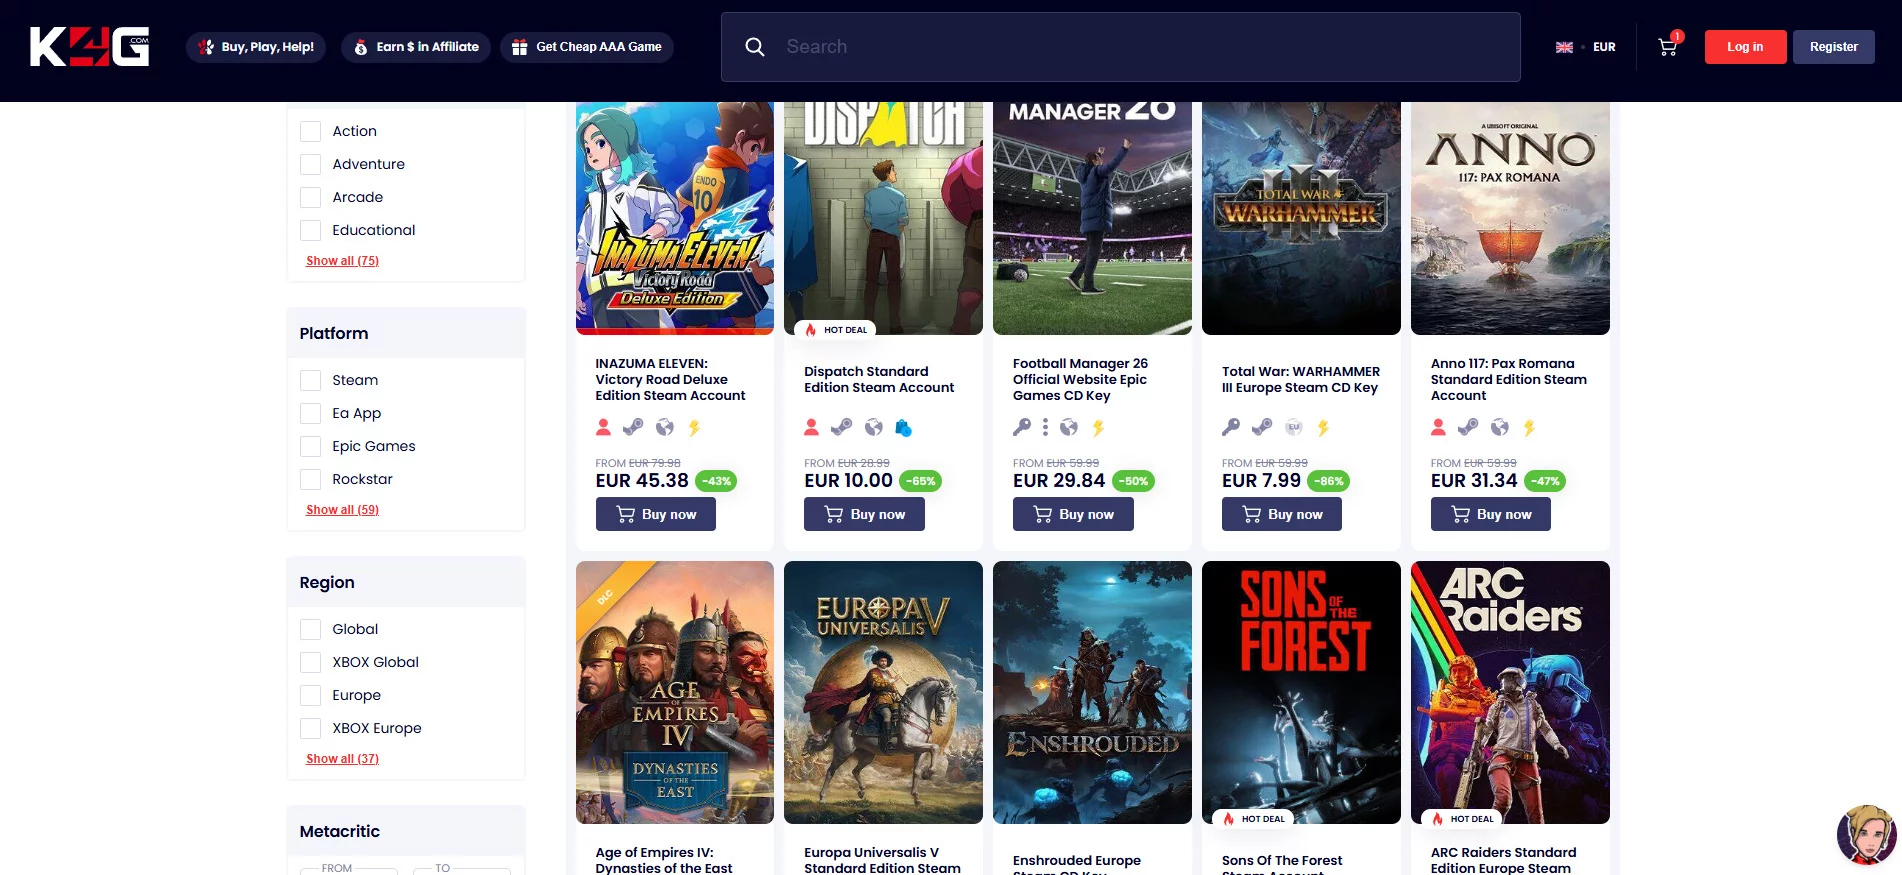The width and height of the screenshot is (1902, 875).
Task: Open the Total War: WARHAMMER III title link
Action: 1301,380
